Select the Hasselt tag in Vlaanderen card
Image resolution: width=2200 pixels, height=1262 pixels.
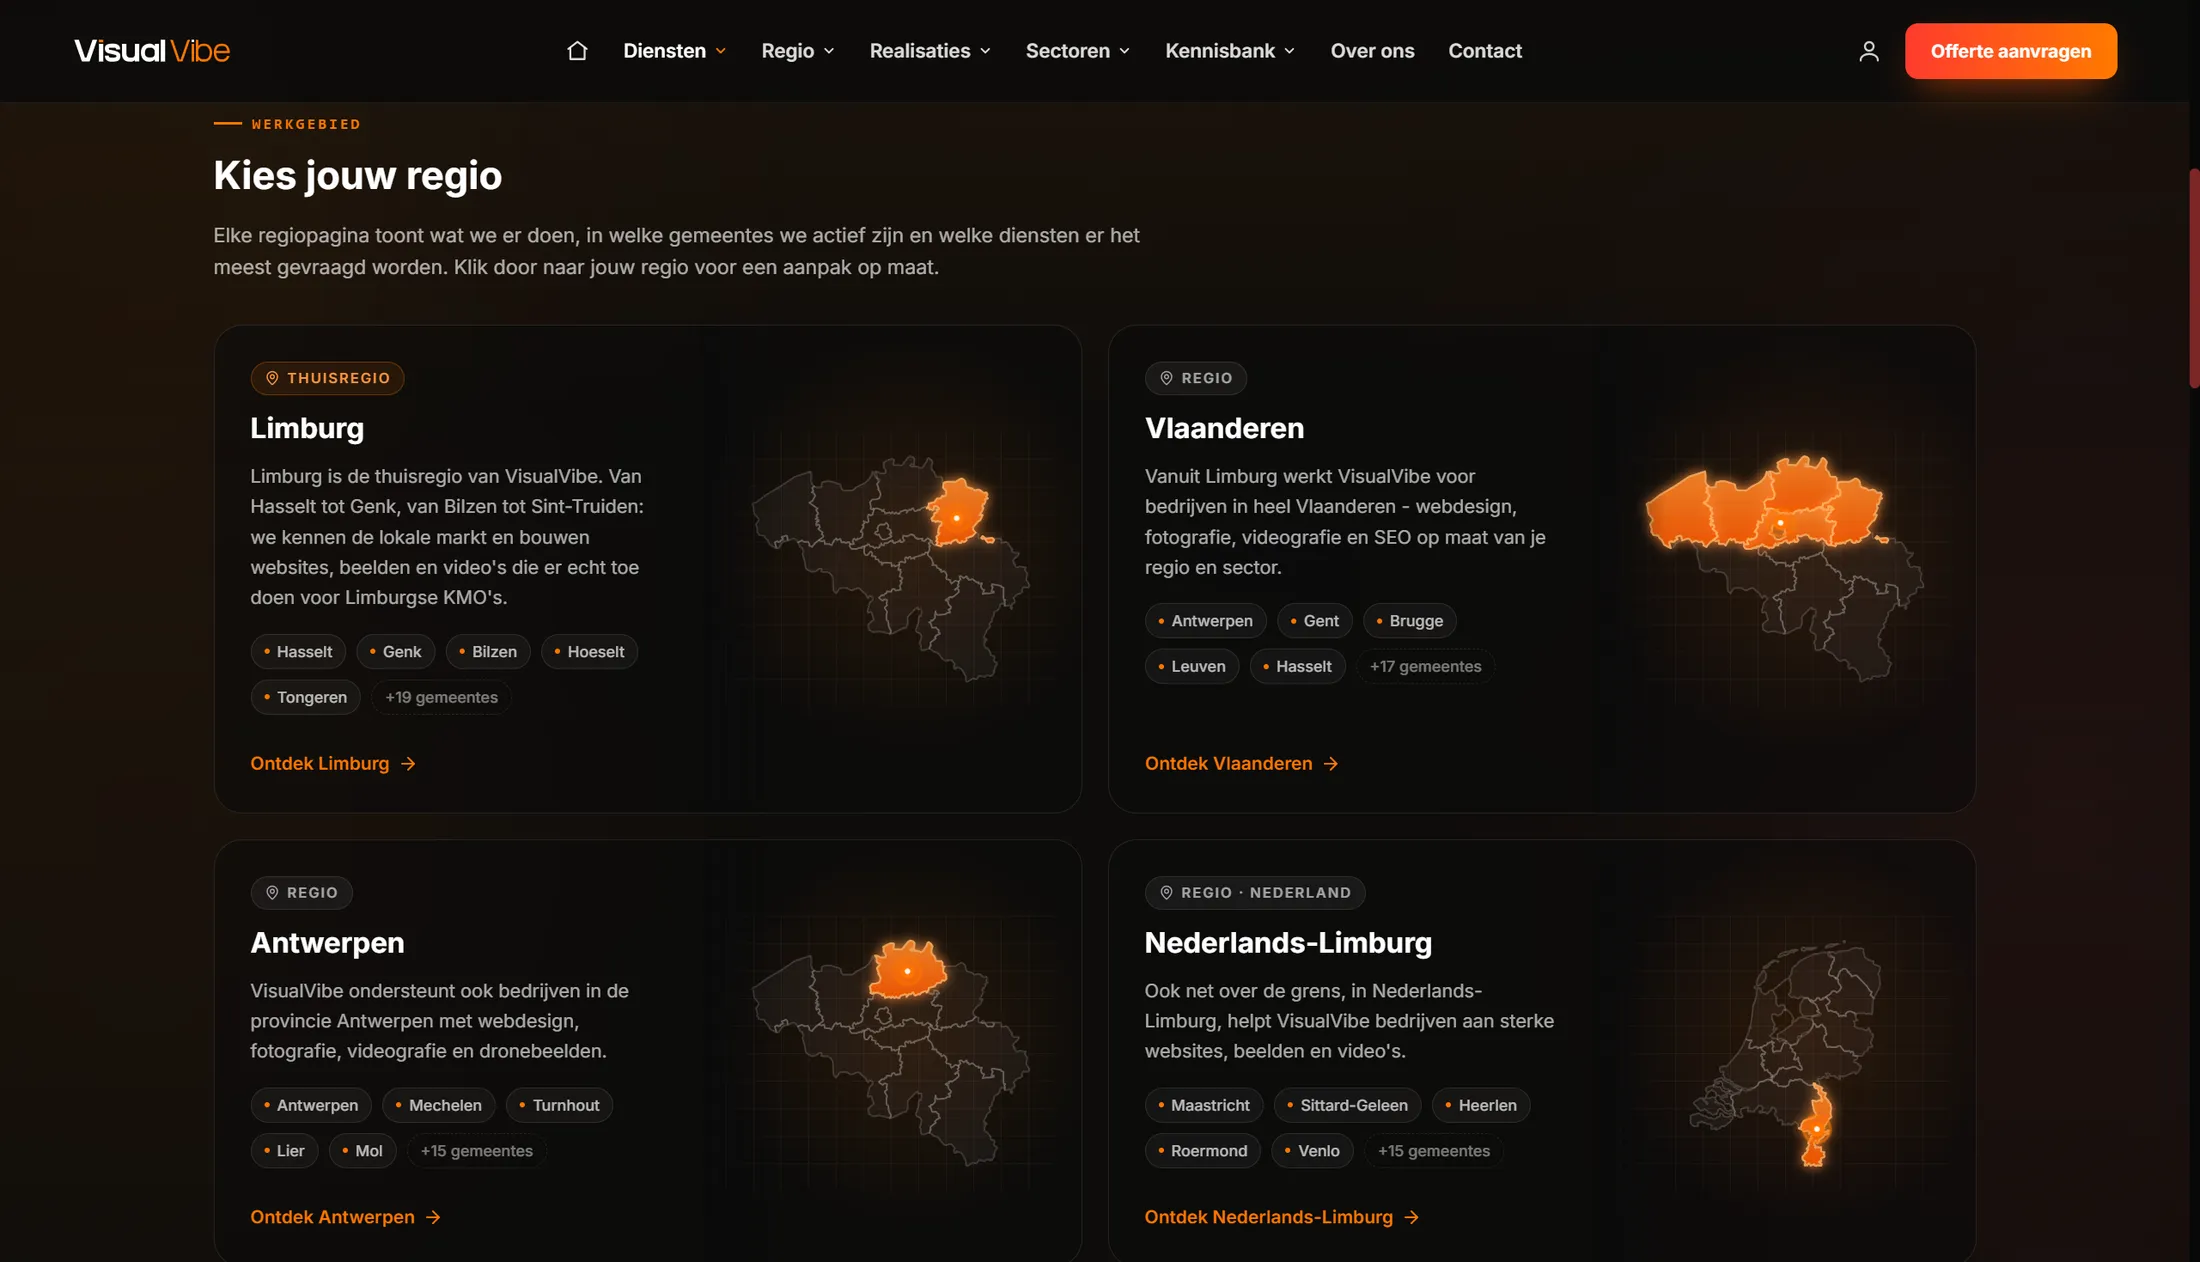(1297, 666)
